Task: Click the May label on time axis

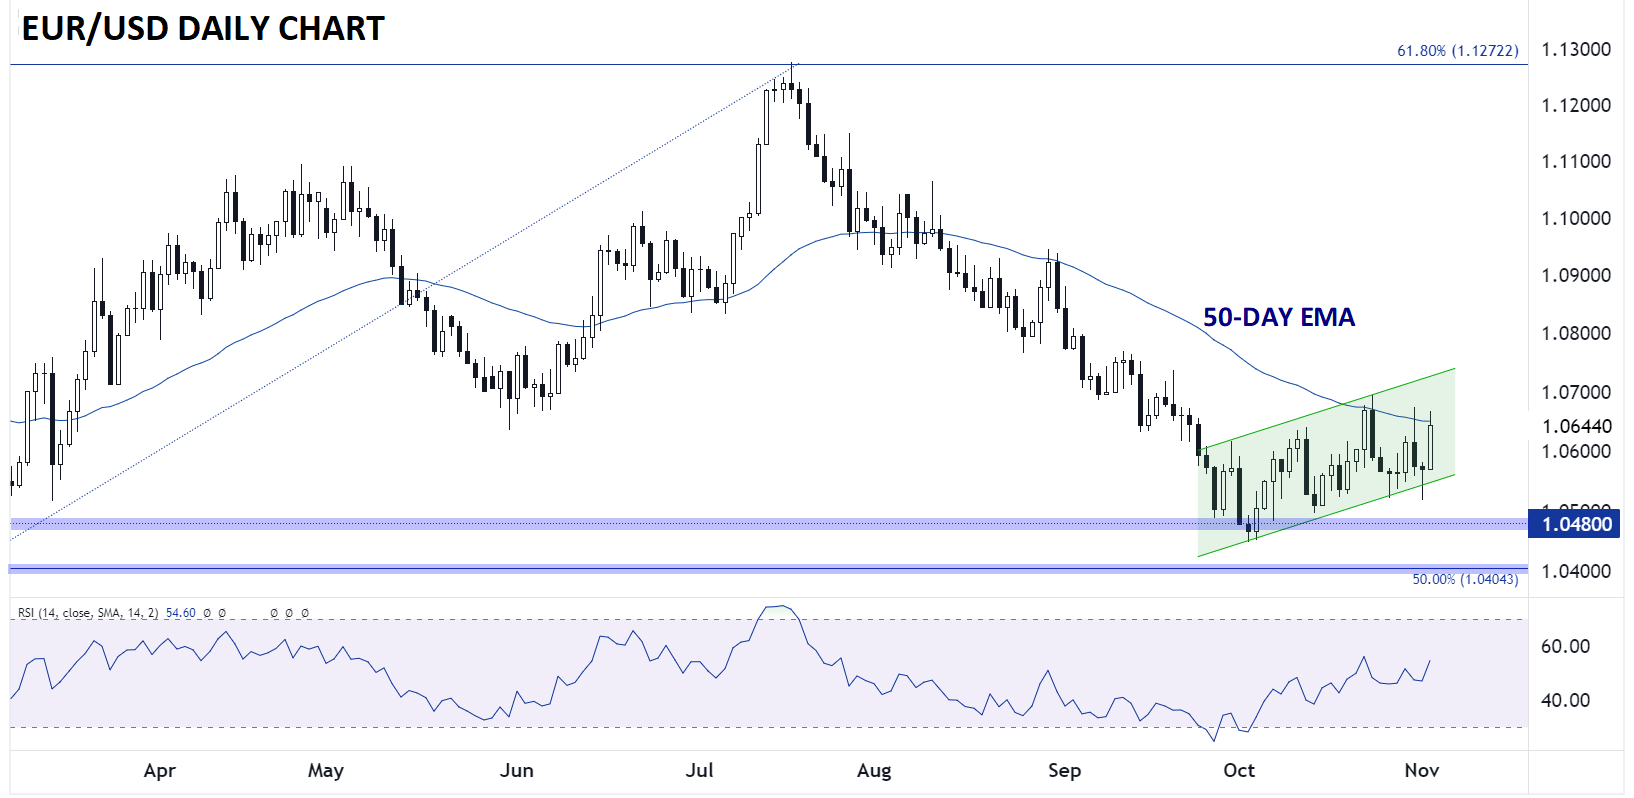Action: click(x=325, y=770)
